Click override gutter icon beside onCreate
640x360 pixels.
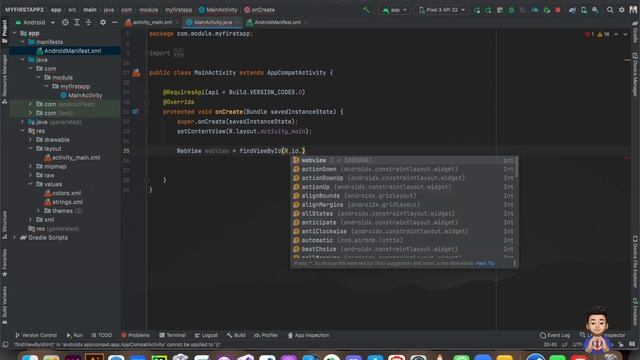135,111
